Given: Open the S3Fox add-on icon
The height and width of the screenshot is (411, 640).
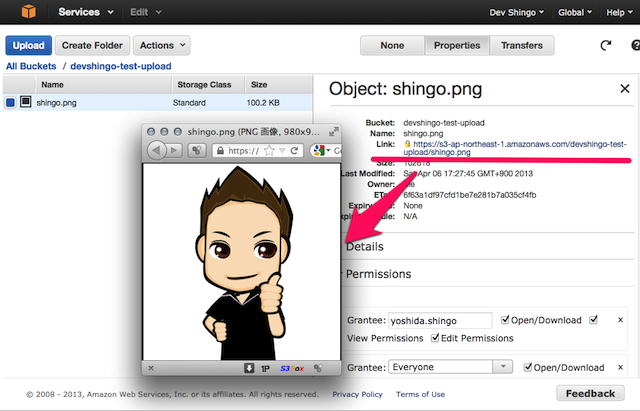Looking at the screenshot, I should 292,369.
